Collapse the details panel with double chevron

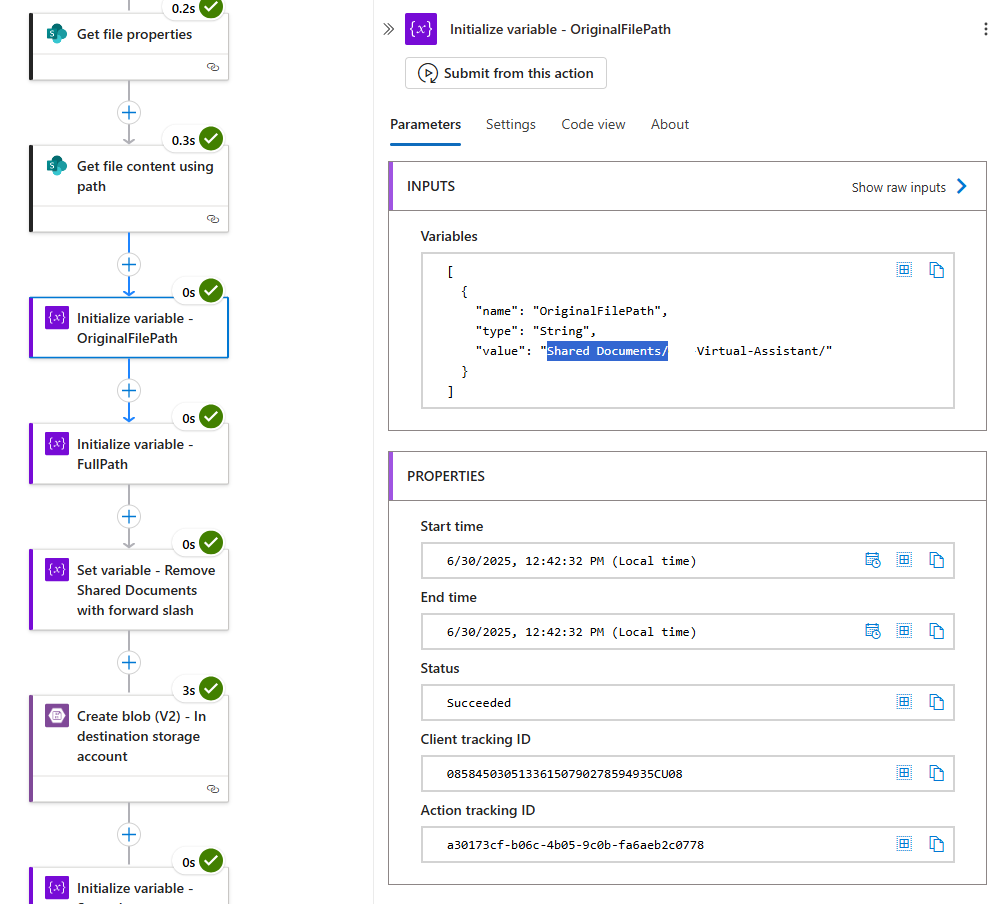(389, 29)
